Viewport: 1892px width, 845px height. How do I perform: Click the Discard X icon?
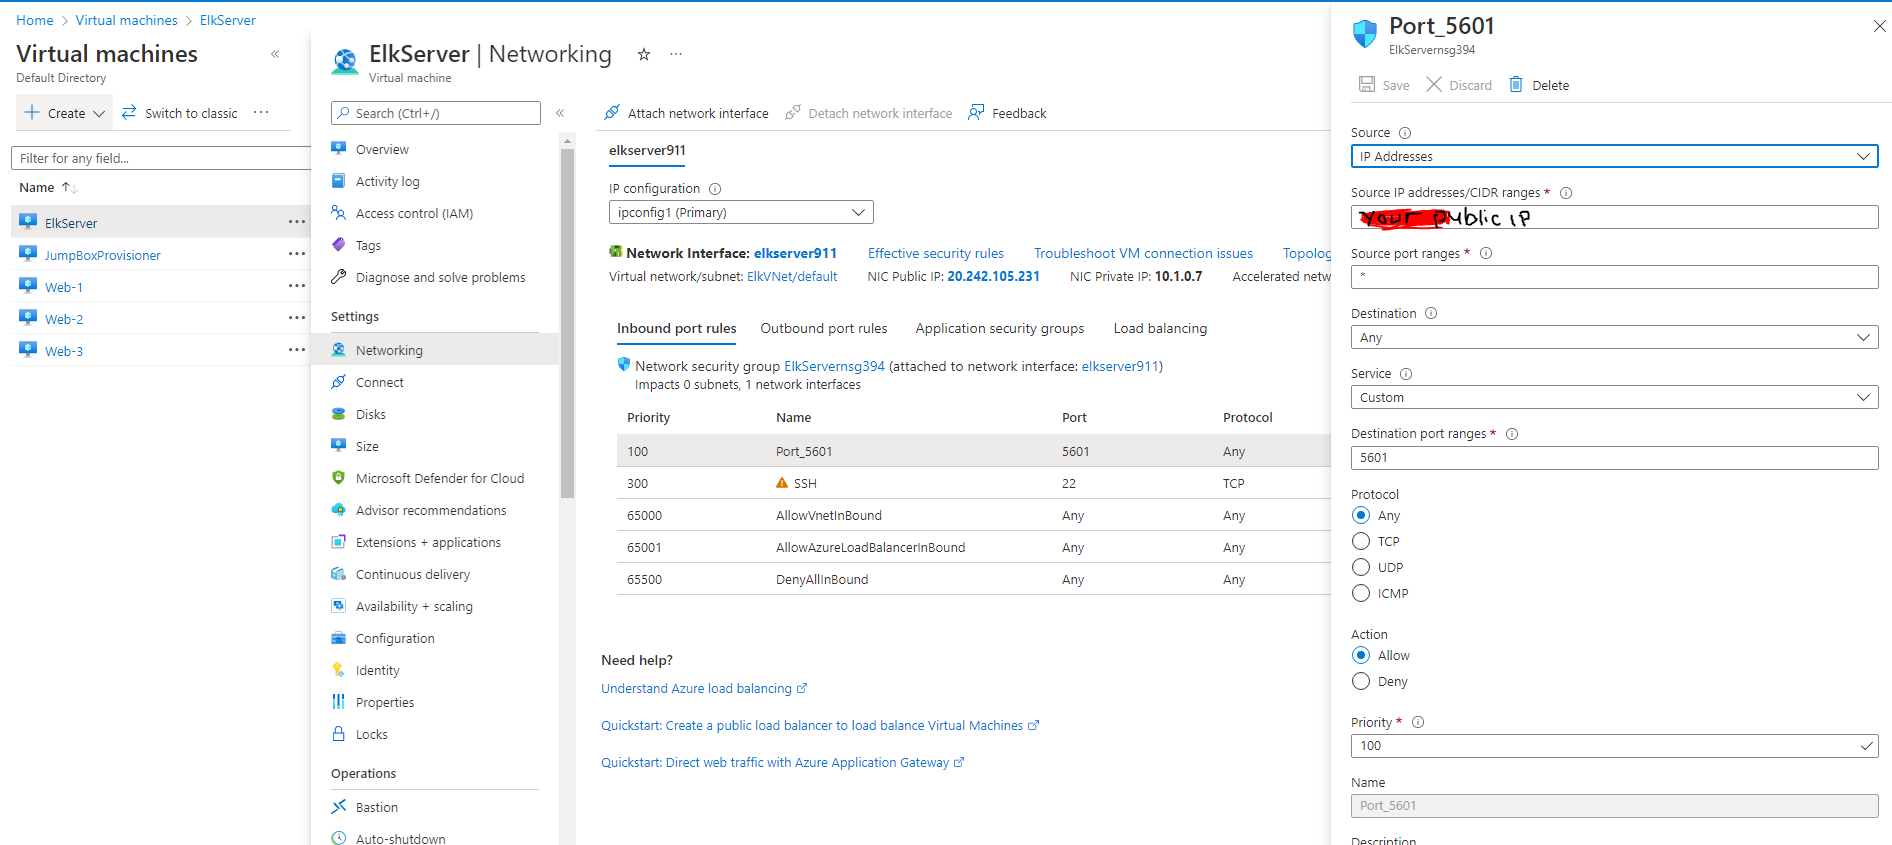[x=1434, y=84]
